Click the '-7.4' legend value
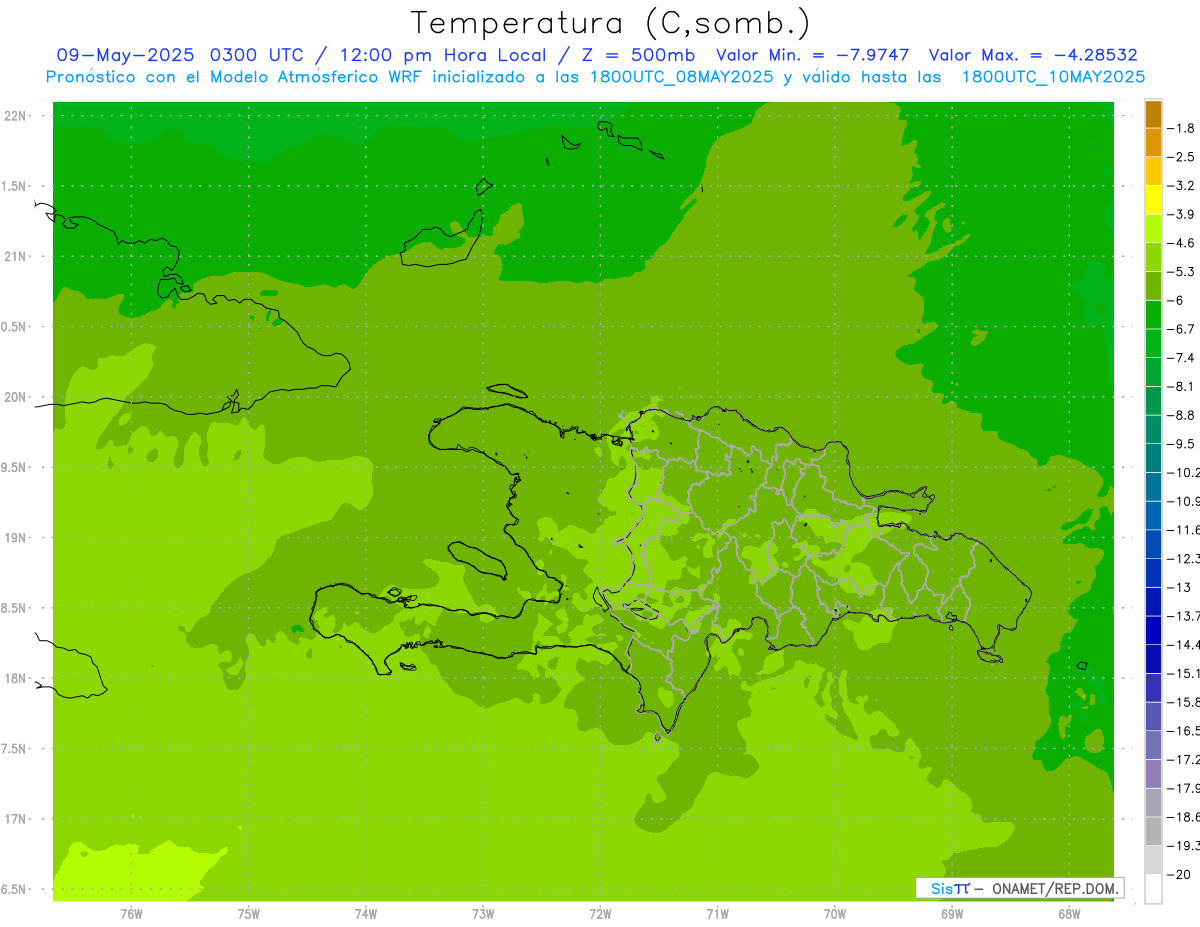This screenshot has width=1200, height=927. click(x=1181, y=358)
